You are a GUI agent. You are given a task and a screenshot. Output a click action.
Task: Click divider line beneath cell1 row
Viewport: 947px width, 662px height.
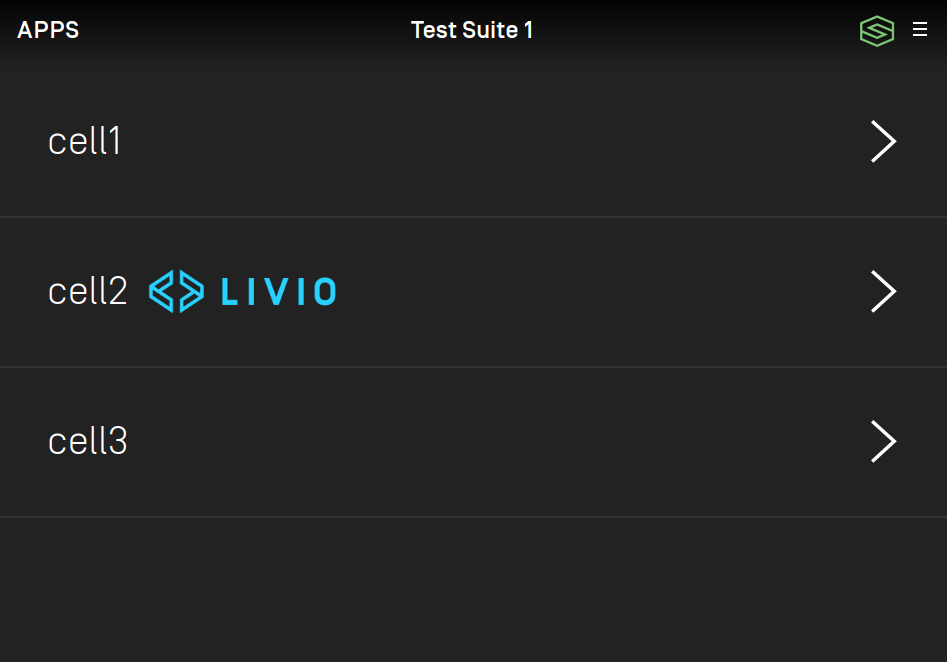[x=474, y=216]
